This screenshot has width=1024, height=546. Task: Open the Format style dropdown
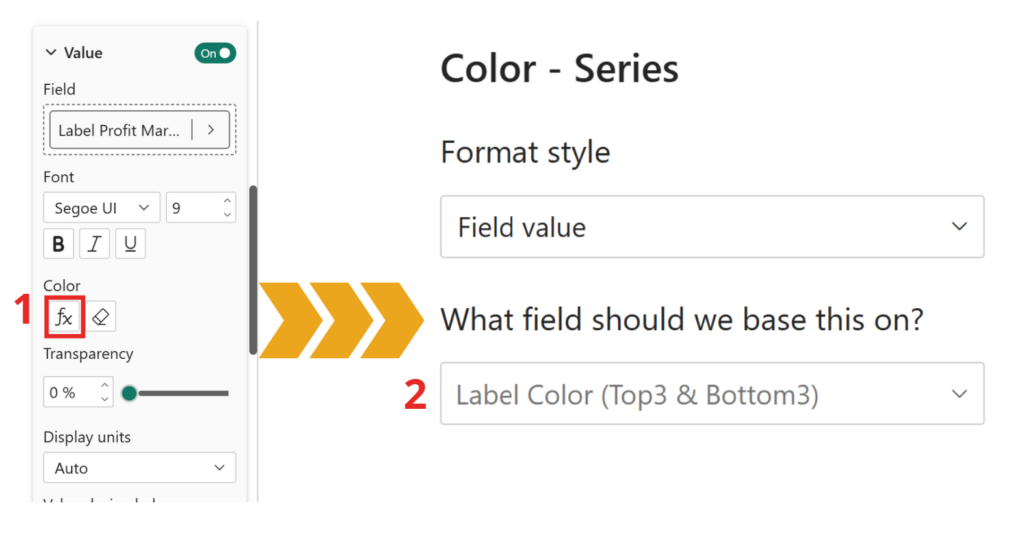coord(712,227)
